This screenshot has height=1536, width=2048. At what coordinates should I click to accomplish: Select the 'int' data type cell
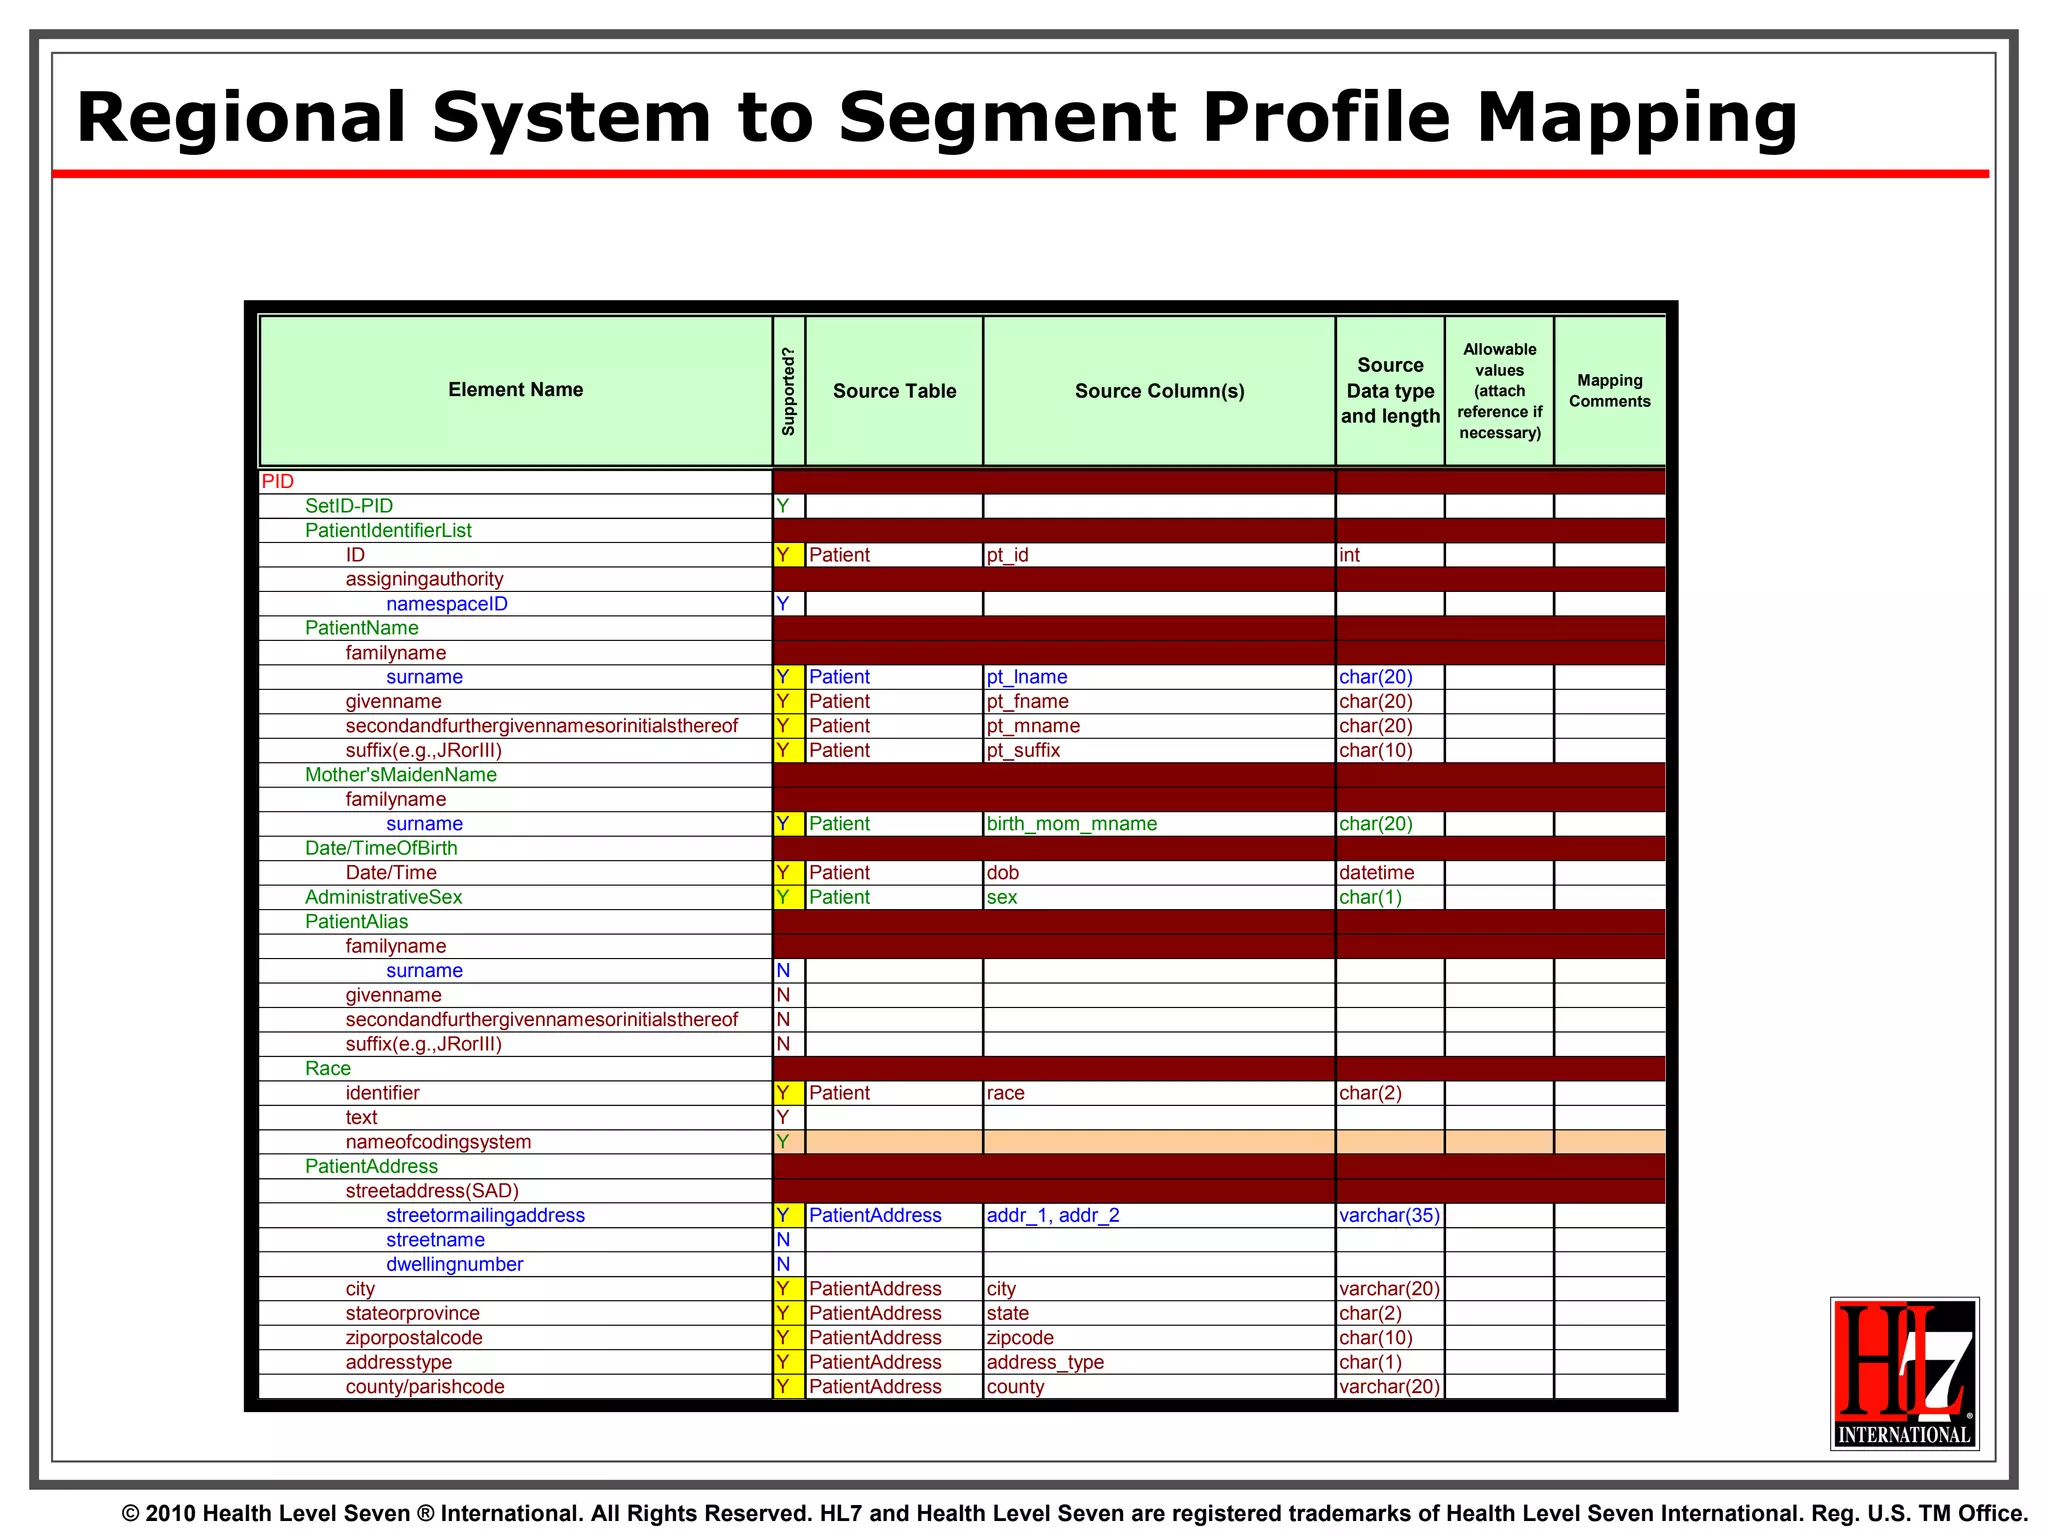coord(1390,555)
